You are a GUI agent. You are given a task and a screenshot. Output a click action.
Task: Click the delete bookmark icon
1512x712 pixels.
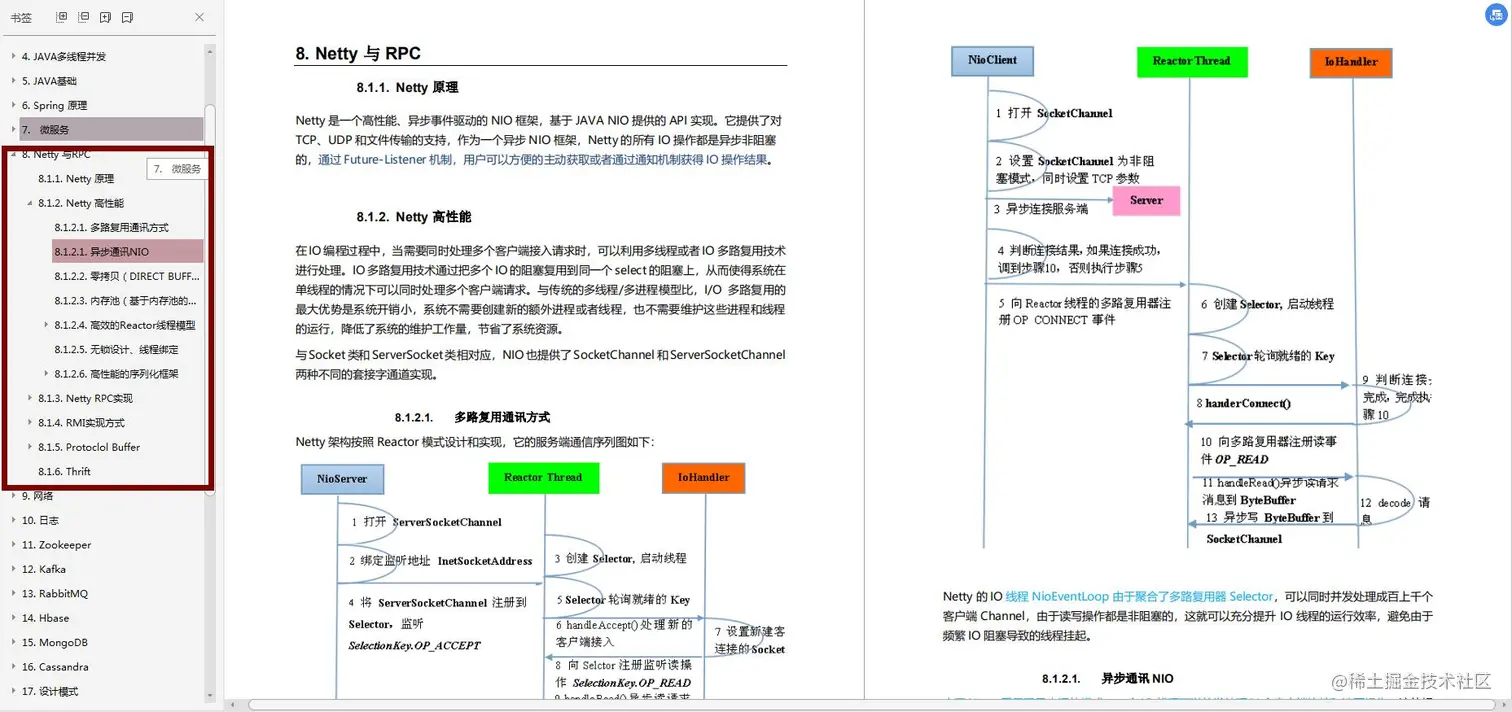tap(127, 17)
